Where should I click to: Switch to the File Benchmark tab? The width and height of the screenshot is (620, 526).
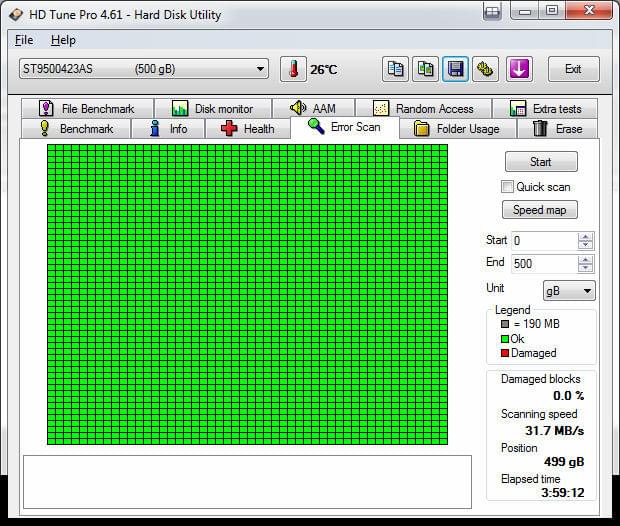pyautogui.click(x=87, y=109)
